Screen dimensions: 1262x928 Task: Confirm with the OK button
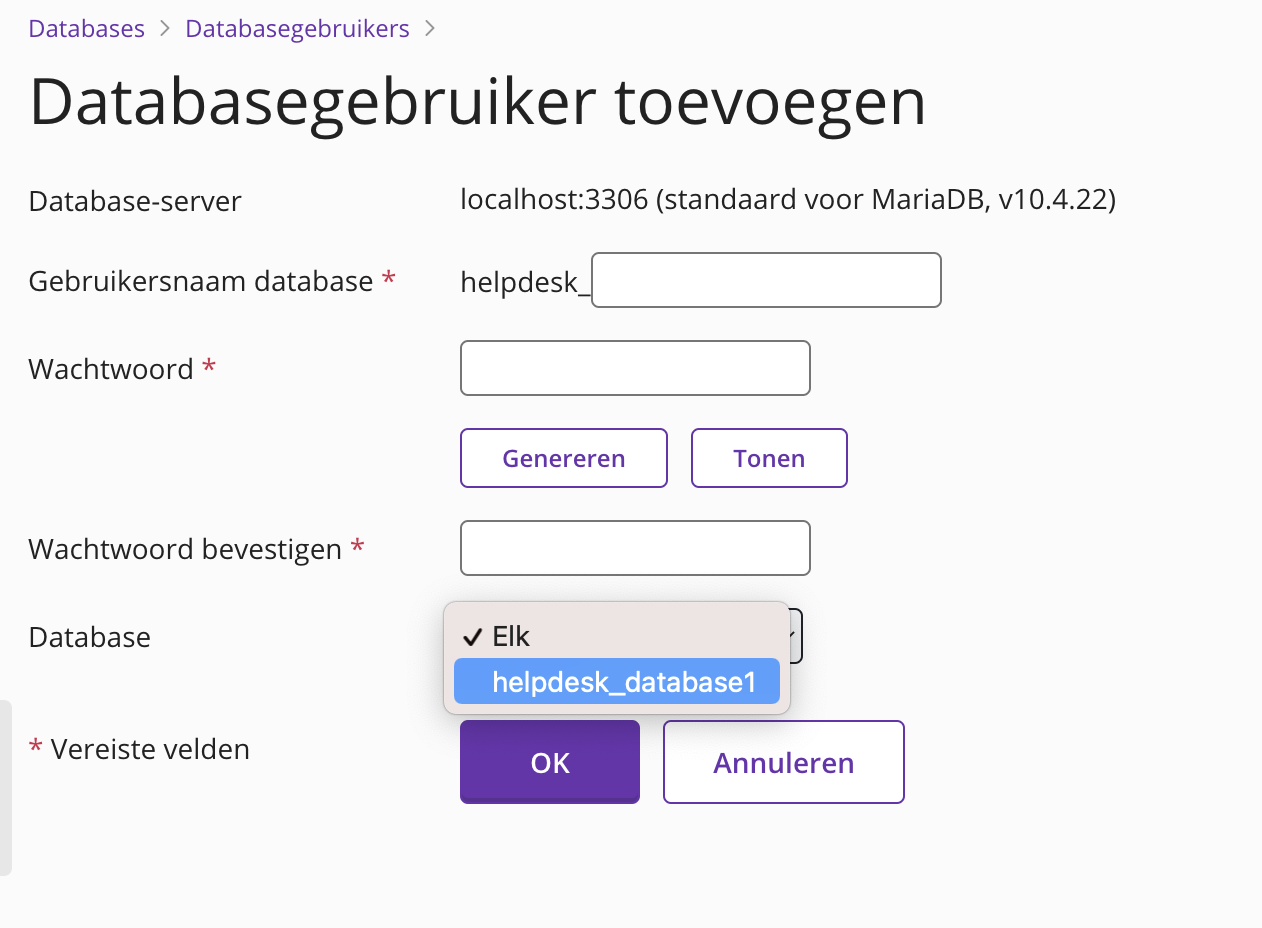click(x=549, y=762)
